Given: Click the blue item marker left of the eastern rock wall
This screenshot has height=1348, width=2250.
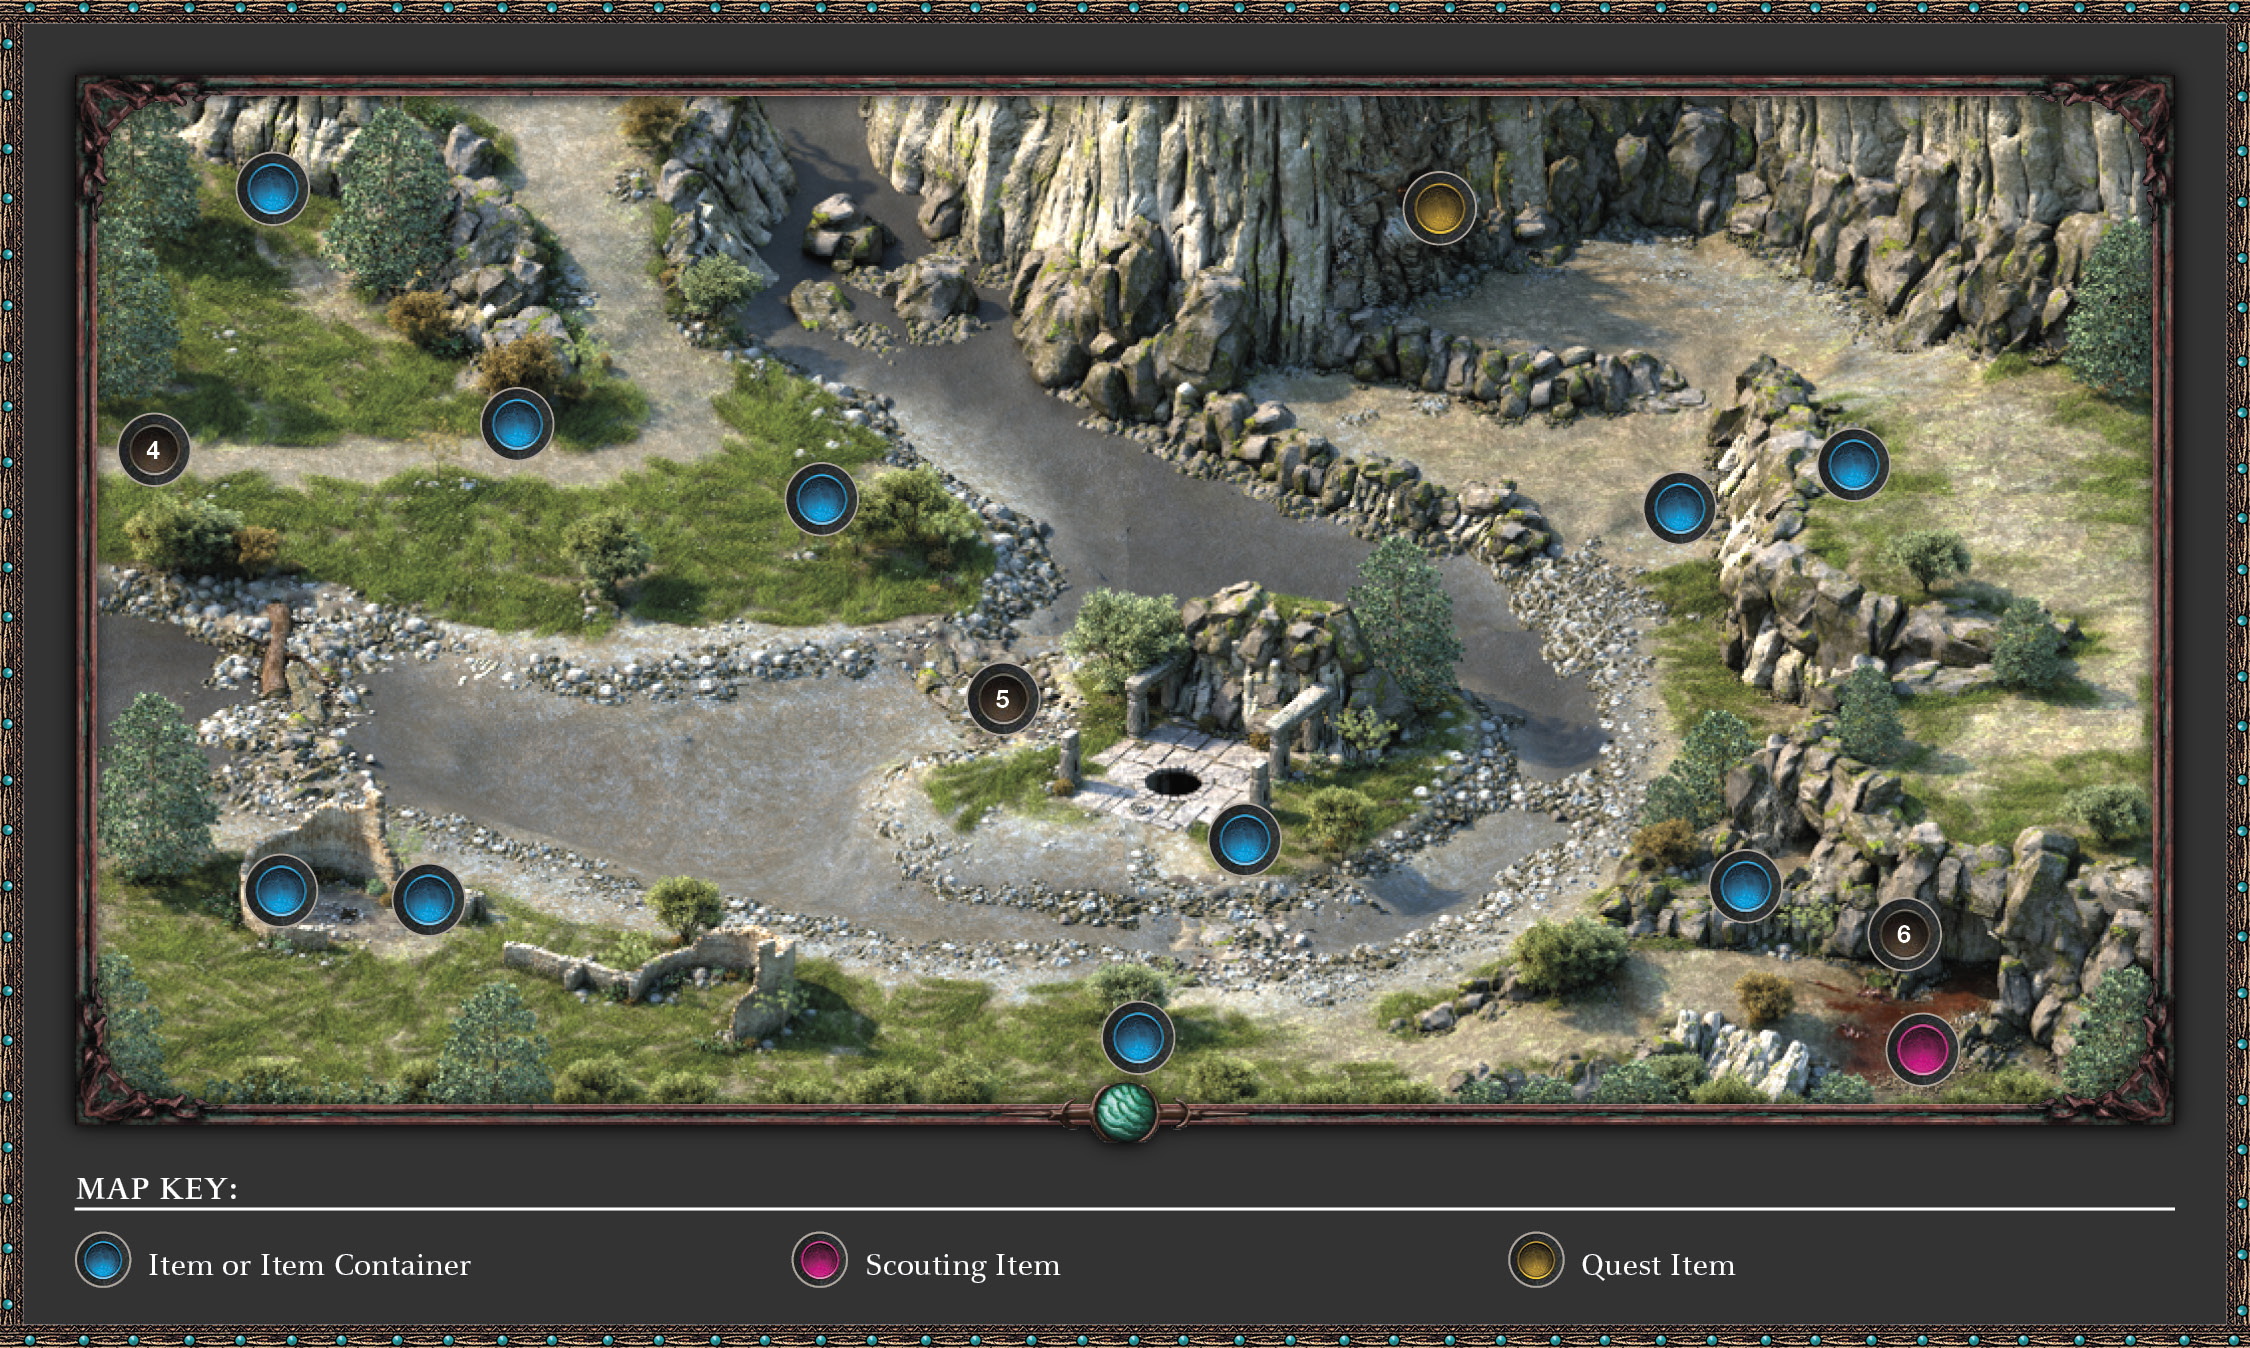Looking at the screenshot, I should click(1680, 508).
